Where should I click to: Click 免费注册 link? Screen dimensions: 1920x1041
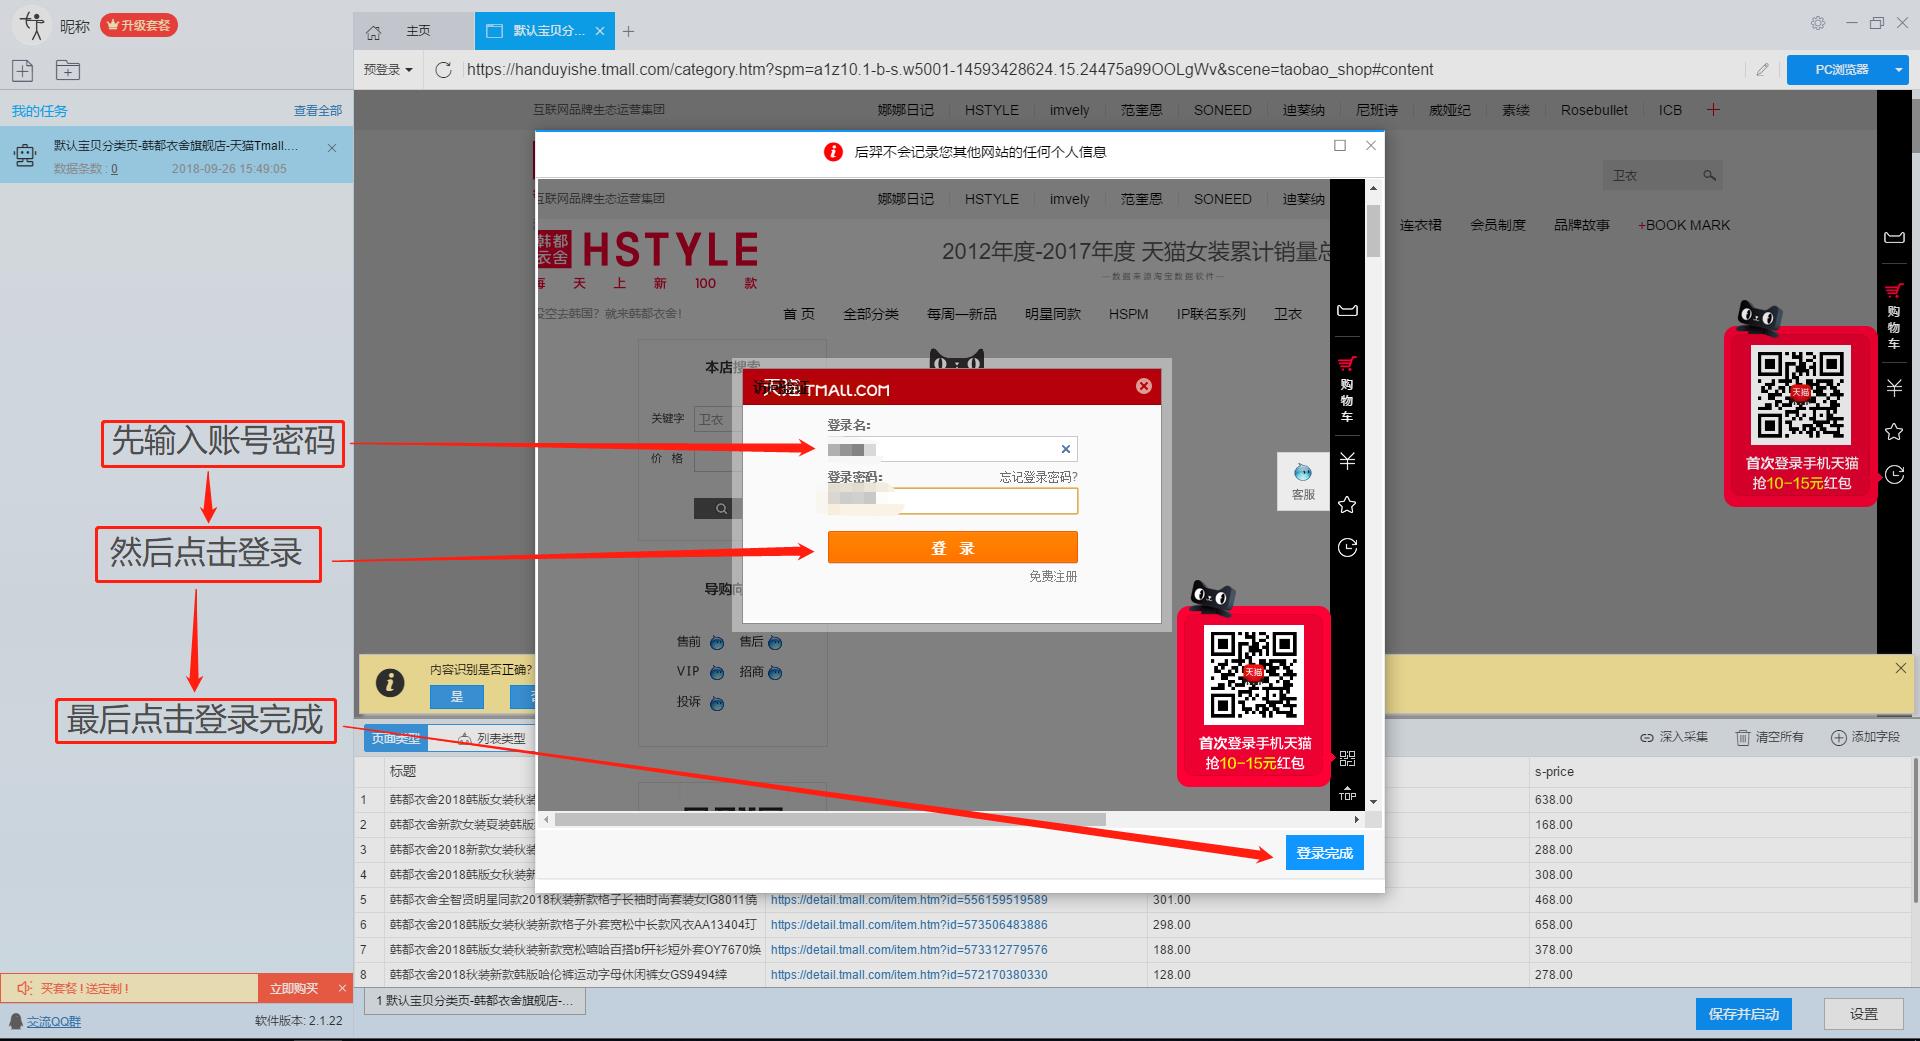click(x=1053, y=576)
